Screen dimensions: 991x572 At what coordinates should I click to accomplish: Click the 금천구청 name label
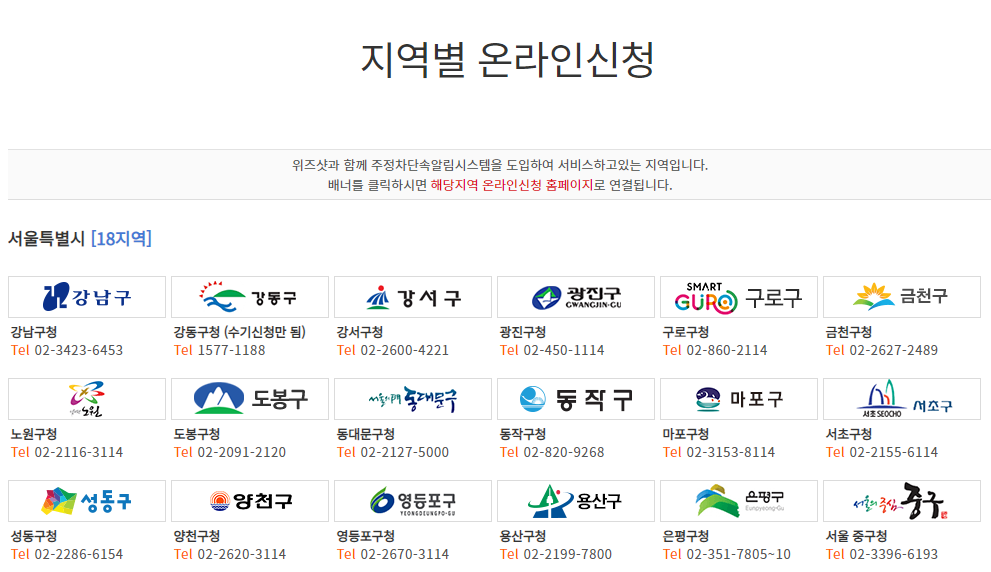click(849, 332)
